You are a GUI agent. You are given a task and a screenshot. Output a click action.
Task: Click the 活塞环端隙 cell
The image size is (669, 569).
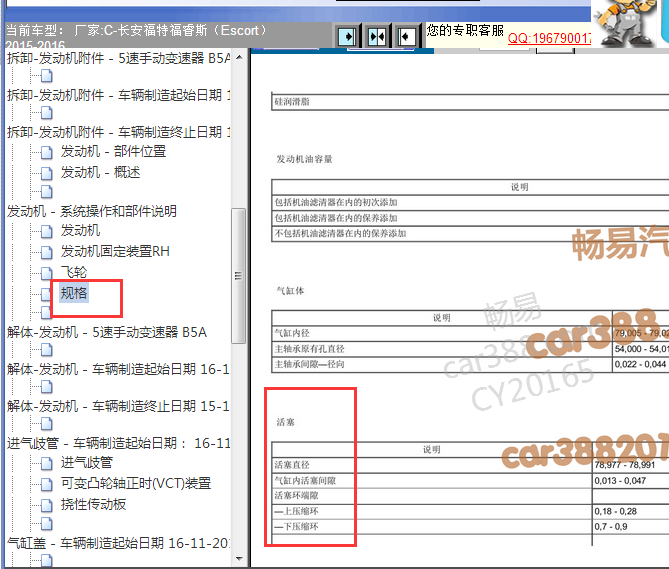pyautogui.click(x=432, y=496)
